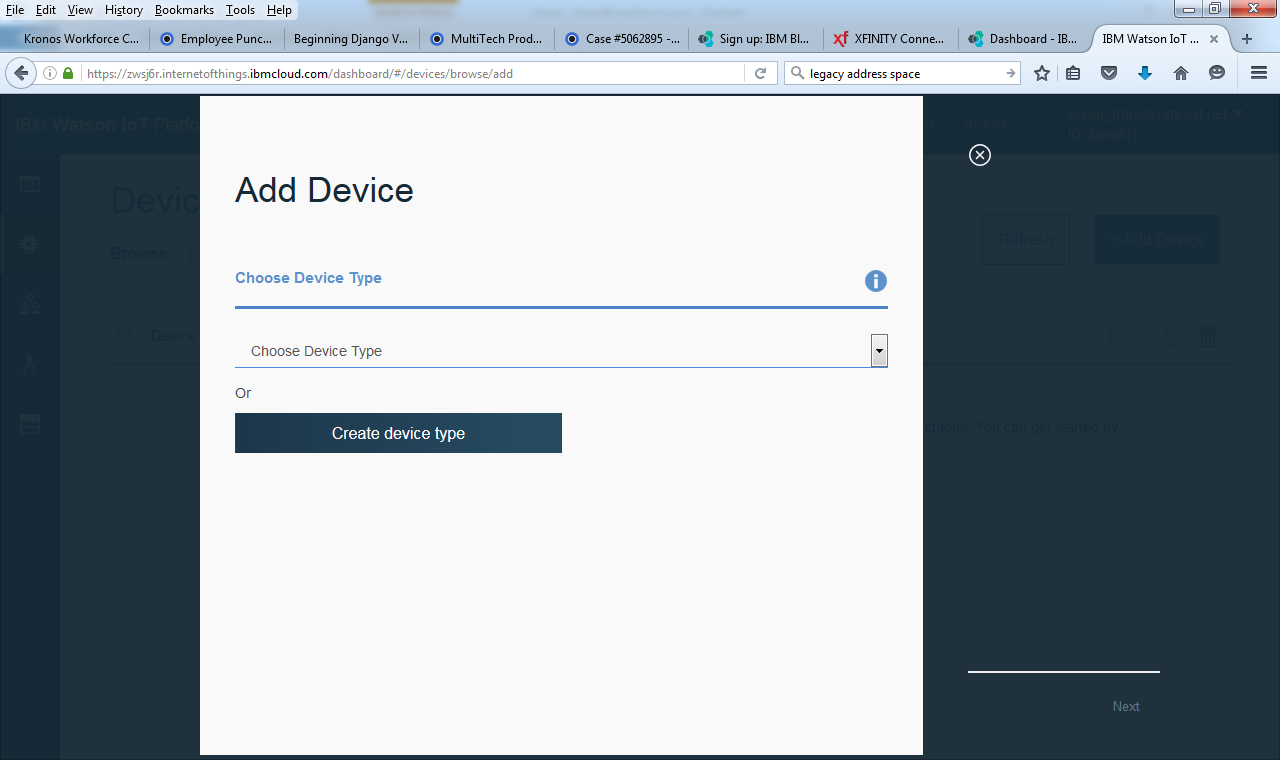Go back using the browser back arrow
Screen dimensions: 1280x760
[x=21, y=73]
